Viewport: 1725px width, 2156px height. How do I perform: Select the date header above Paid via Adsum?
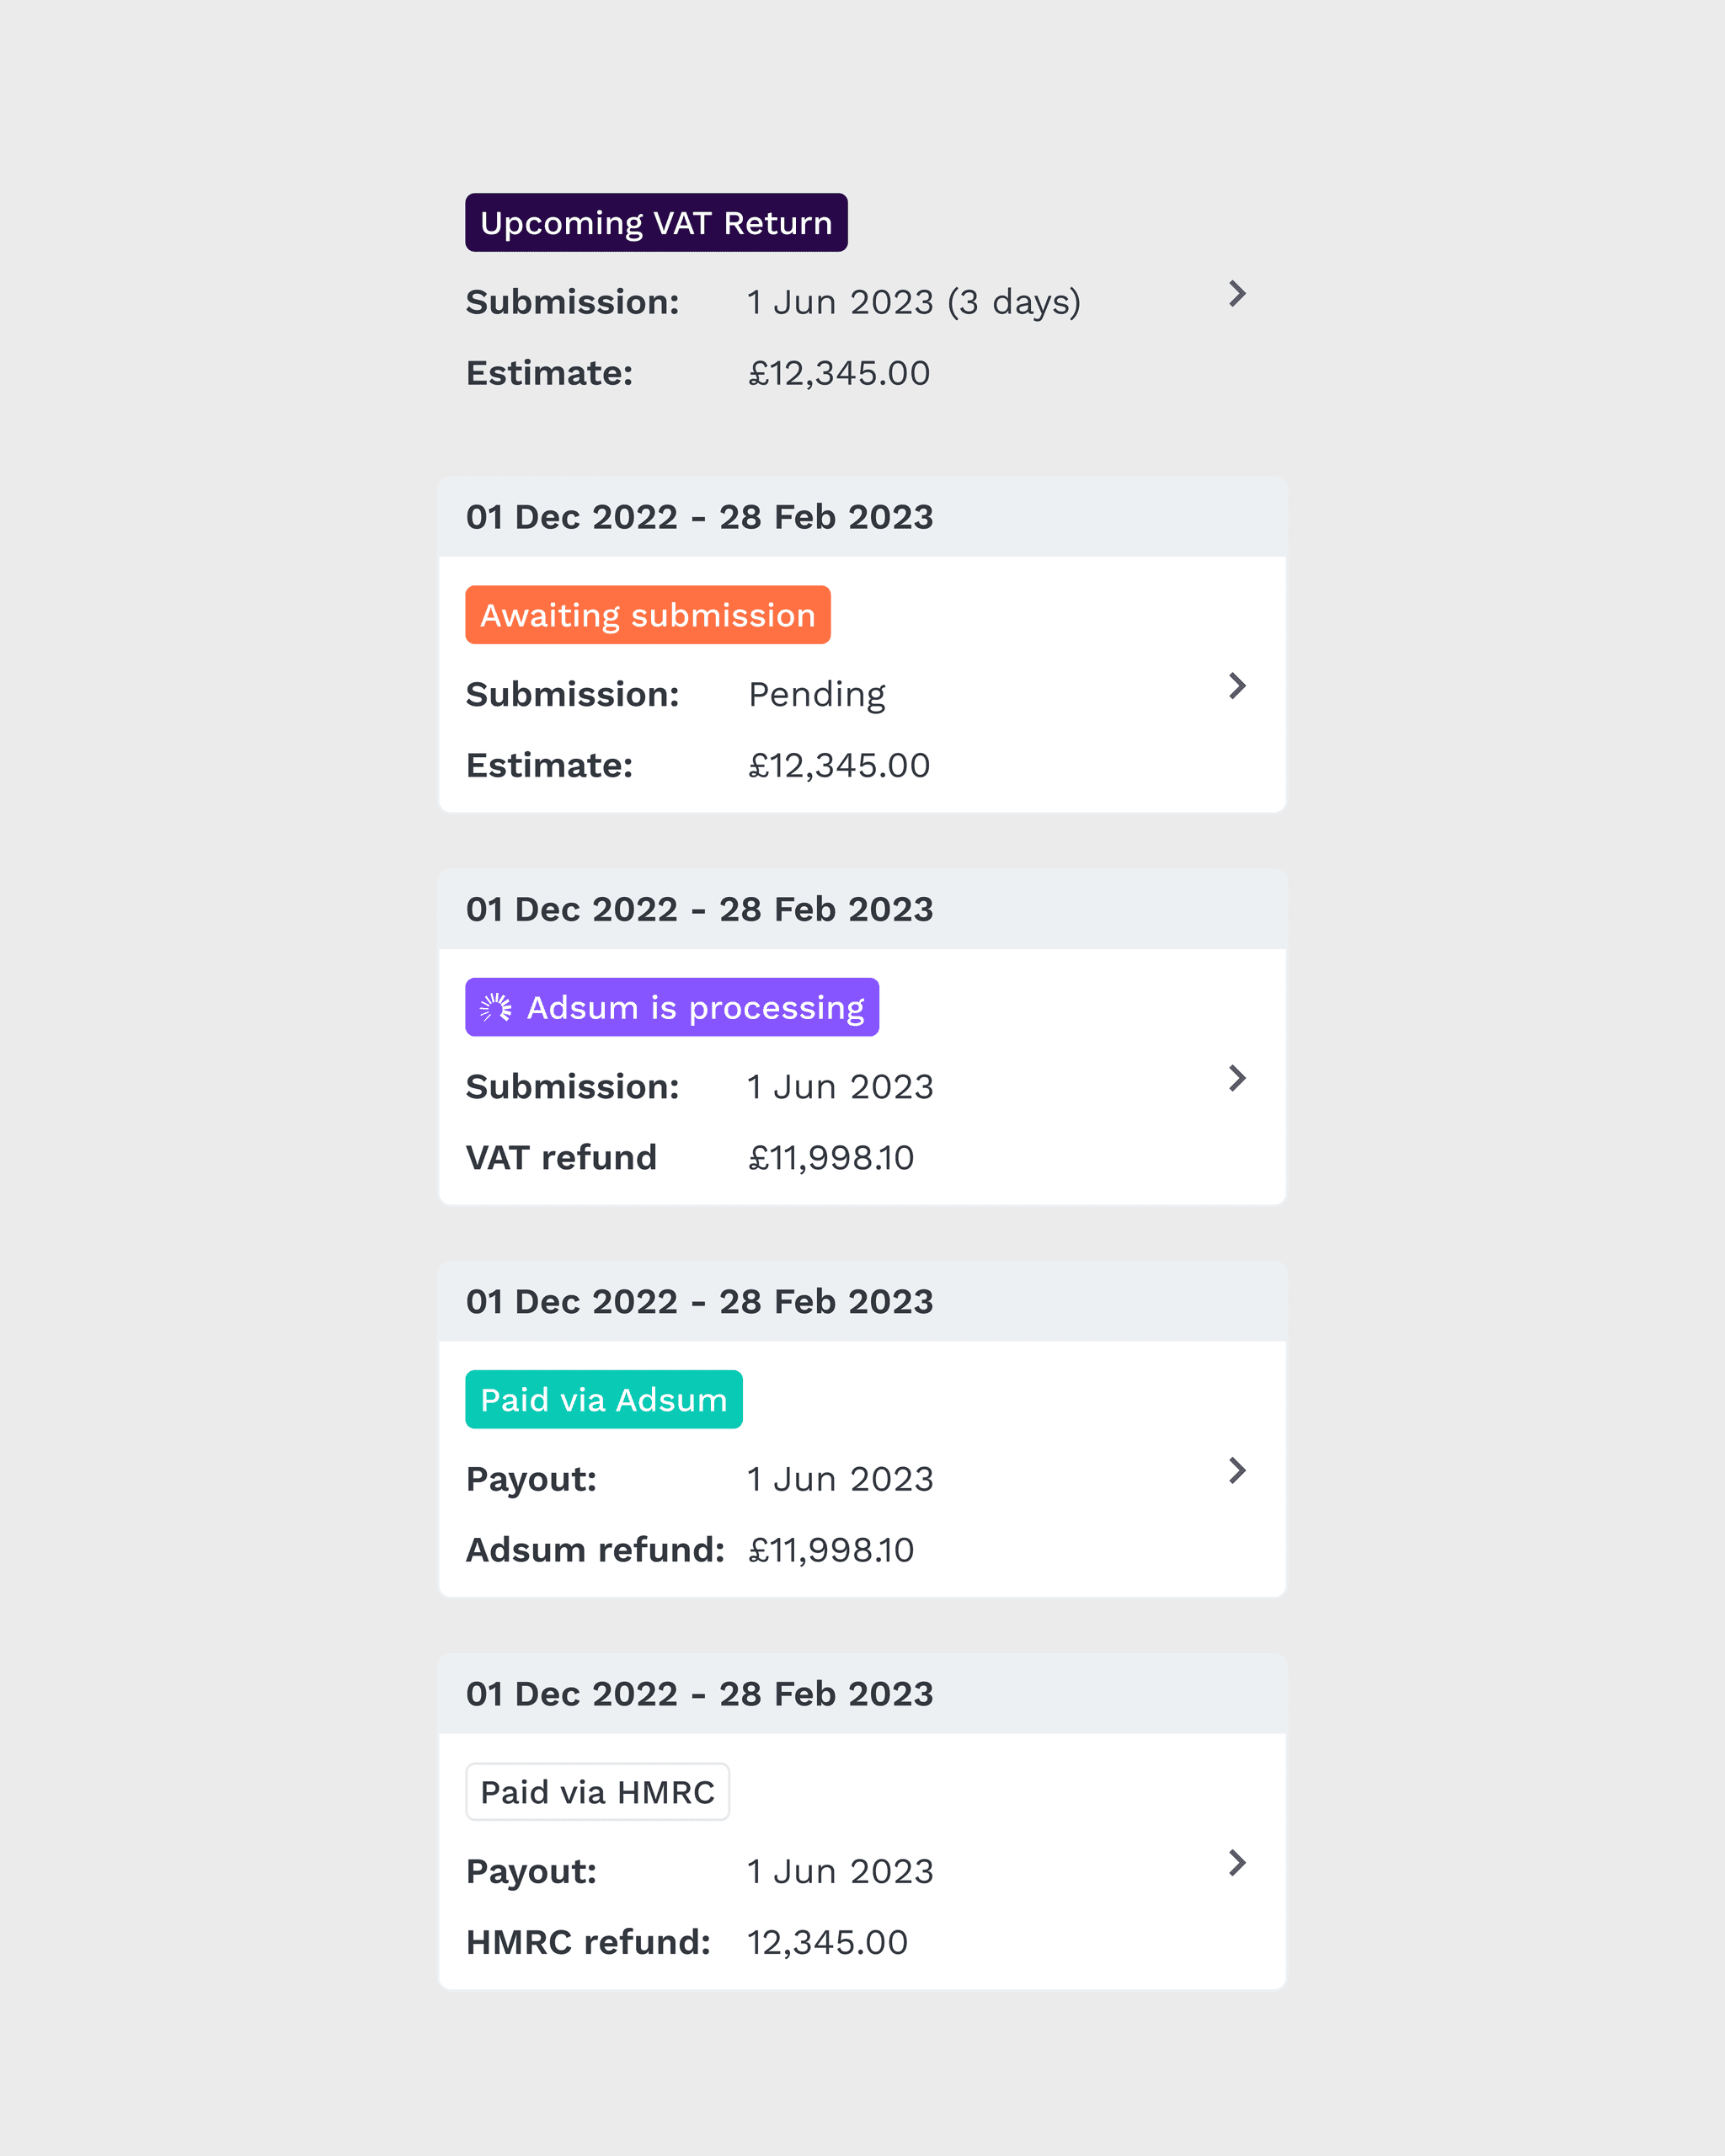tap(699, 1301)
